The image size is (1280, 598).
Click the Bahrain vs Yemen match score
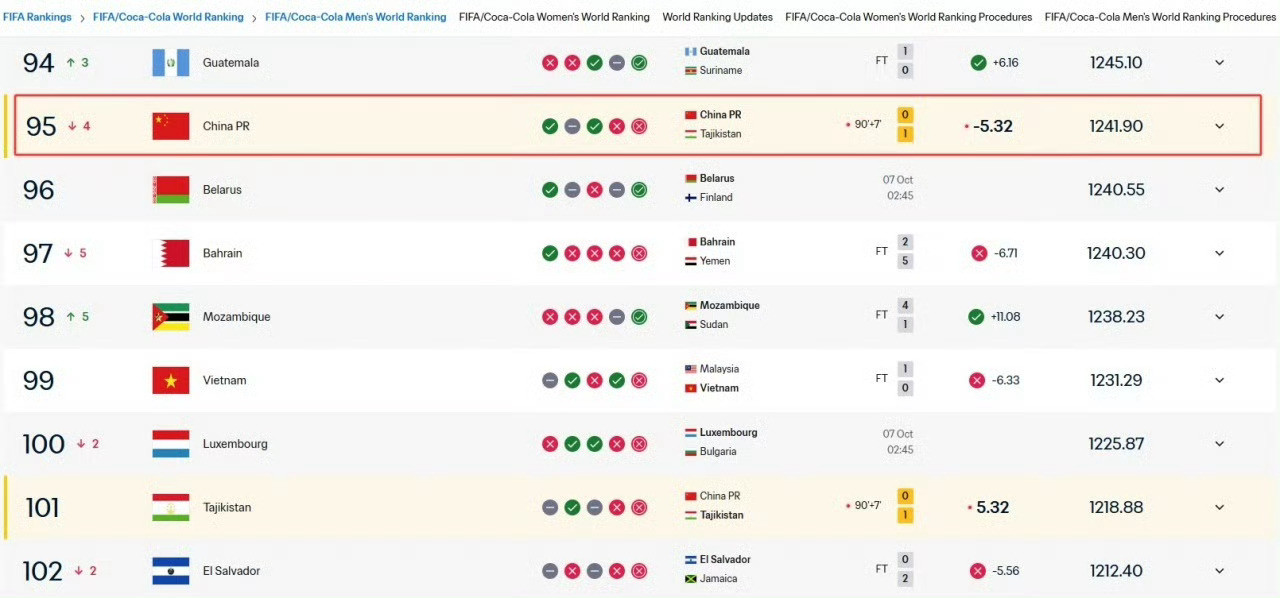click(905, 252)
